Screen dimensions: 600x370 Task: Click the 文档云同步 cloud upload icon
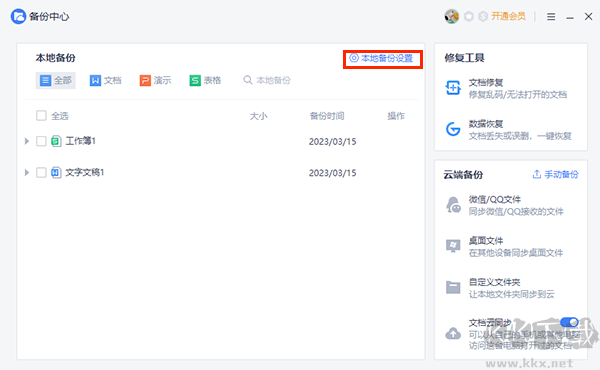453,333
